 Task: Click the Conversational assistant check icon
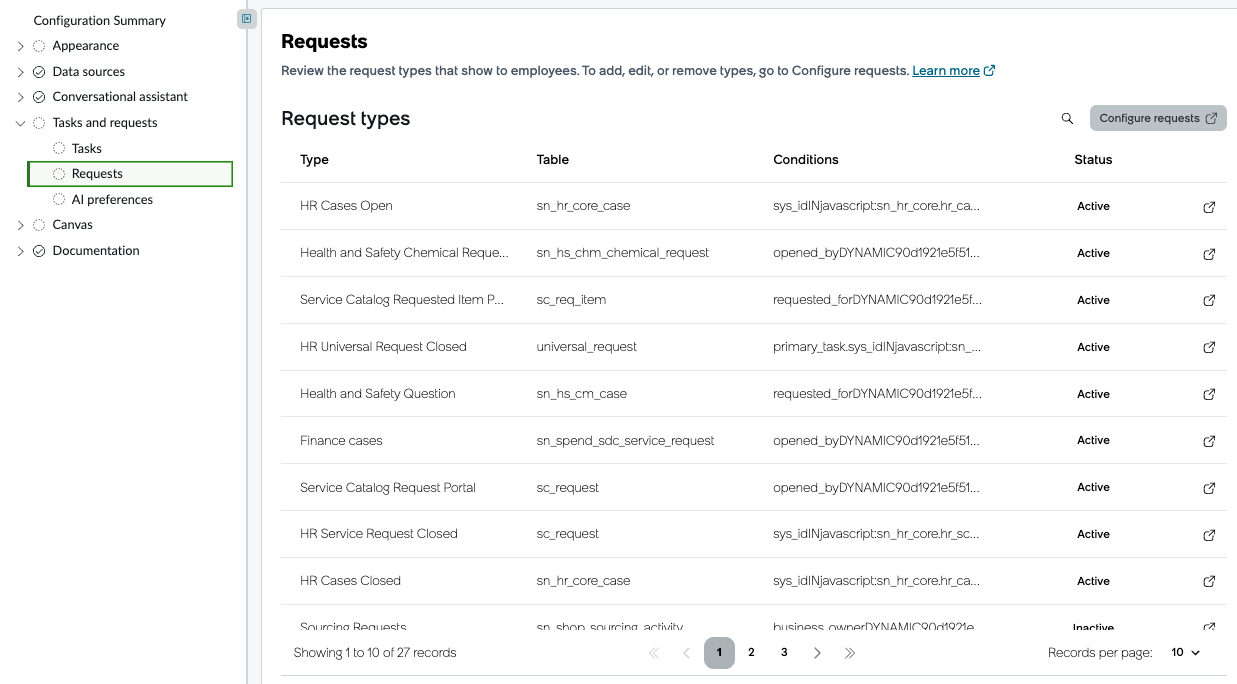click(39, 97)
